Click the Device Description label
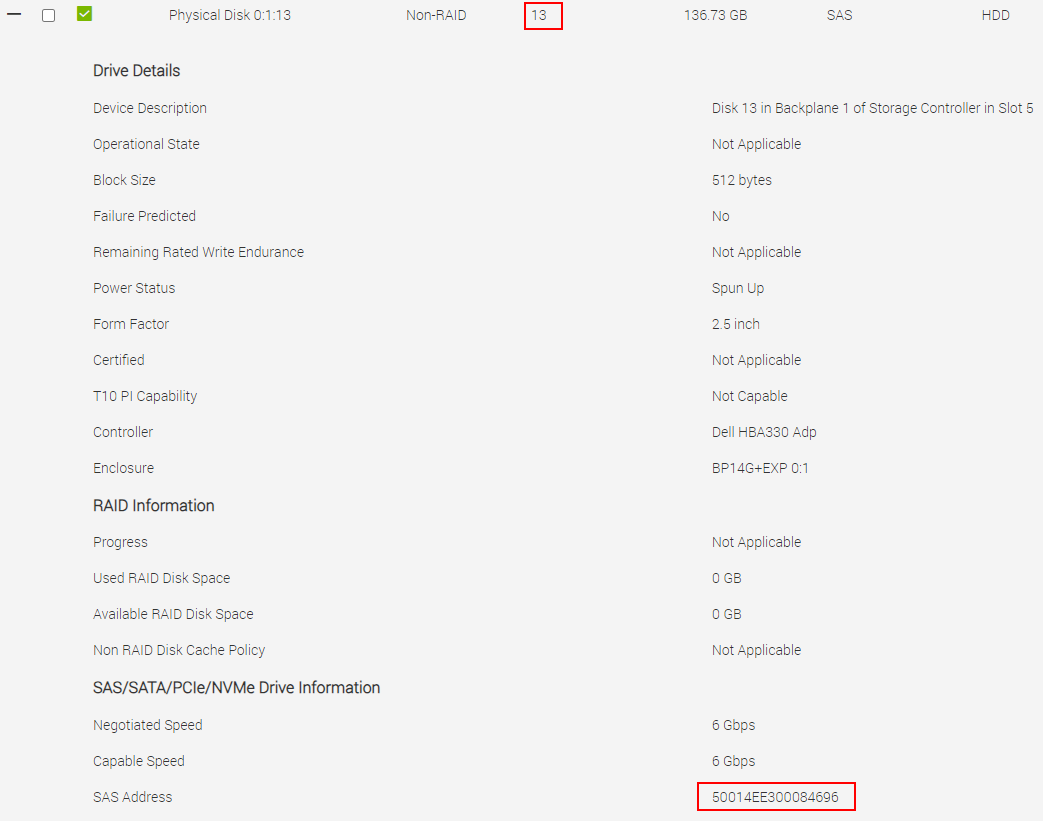This screenshot has width=1043, height=821. (150, 108)
